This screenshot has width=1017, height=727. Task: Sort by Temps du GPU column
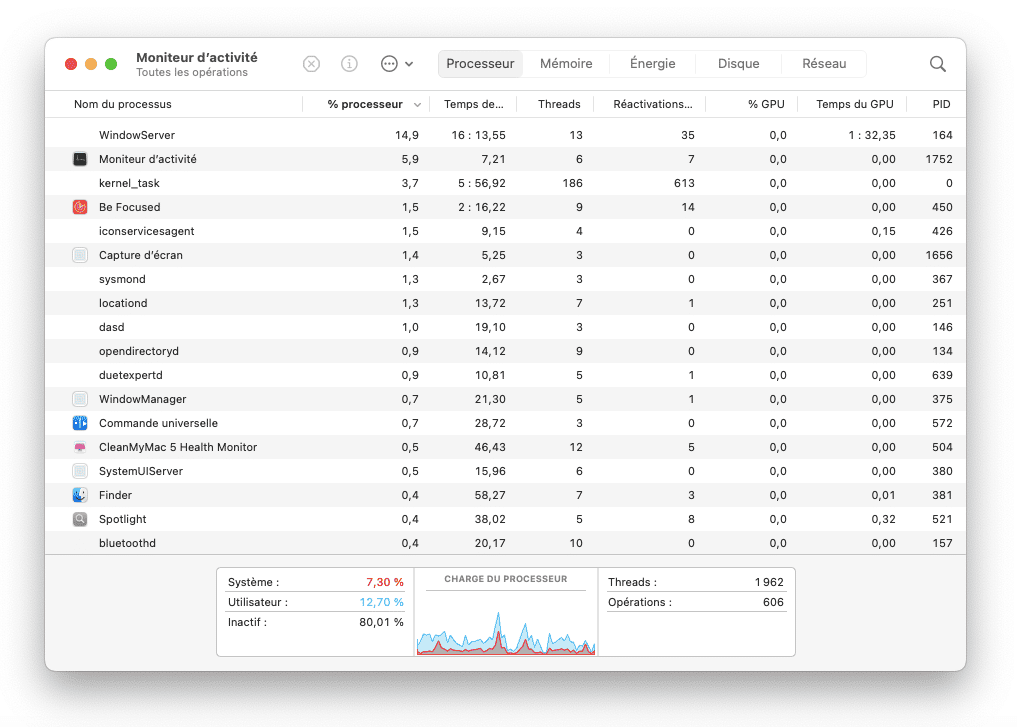(854, 104)
